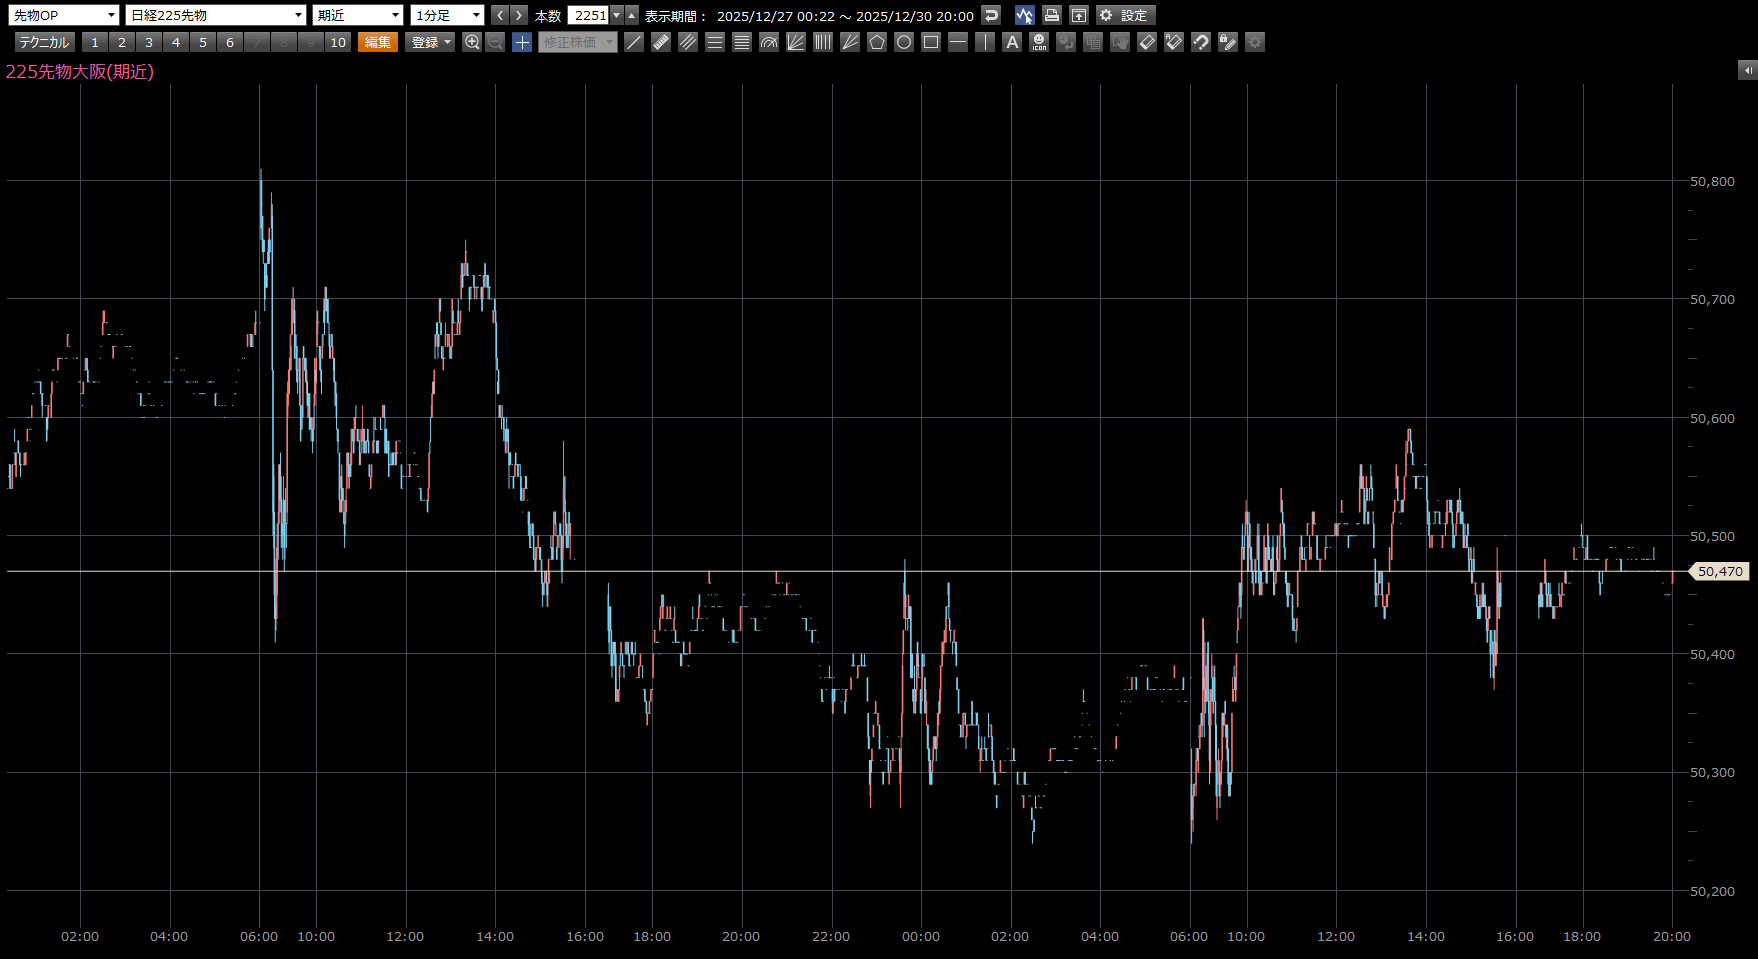Click the 本数 bar count input field

click(x=589, y=15)
